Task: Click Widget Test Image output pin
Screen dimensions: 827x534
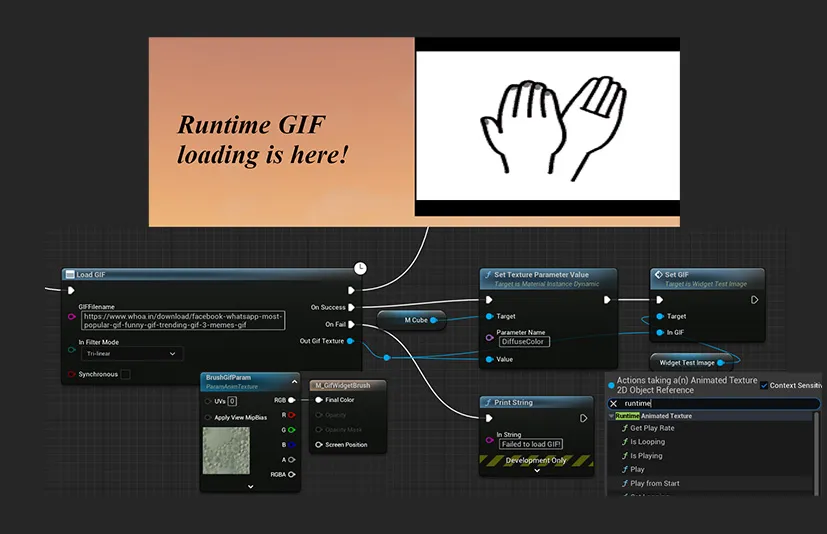Action: click(721, 363)
